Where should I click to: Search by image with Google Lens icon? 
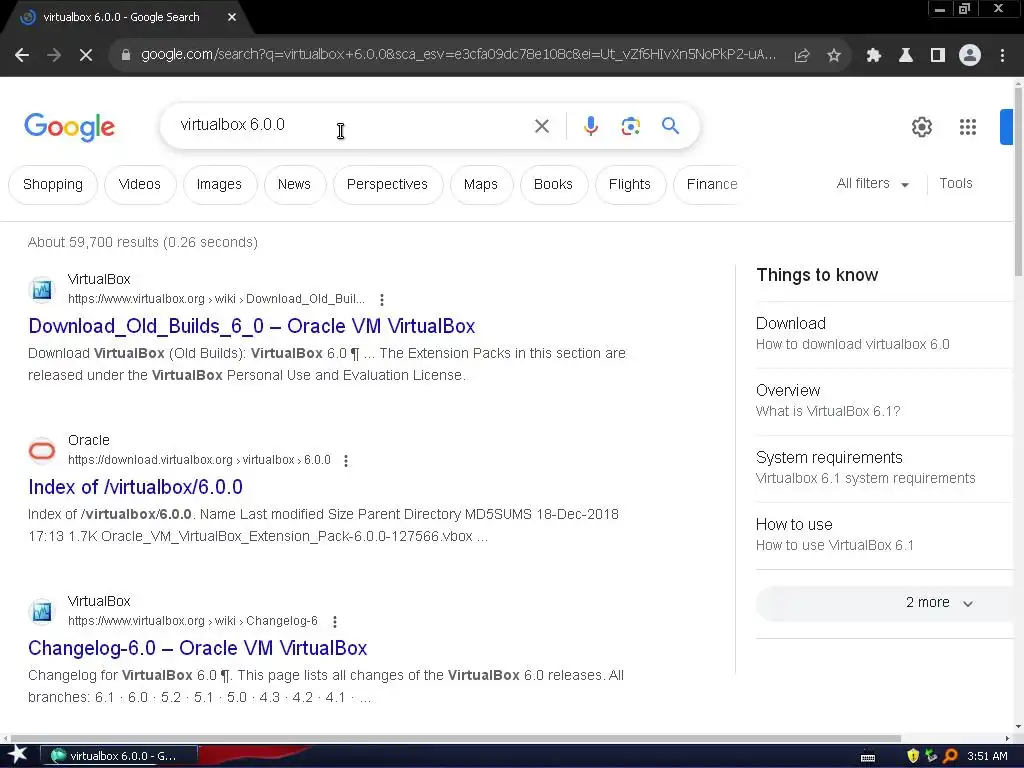[x=631, y=126]
